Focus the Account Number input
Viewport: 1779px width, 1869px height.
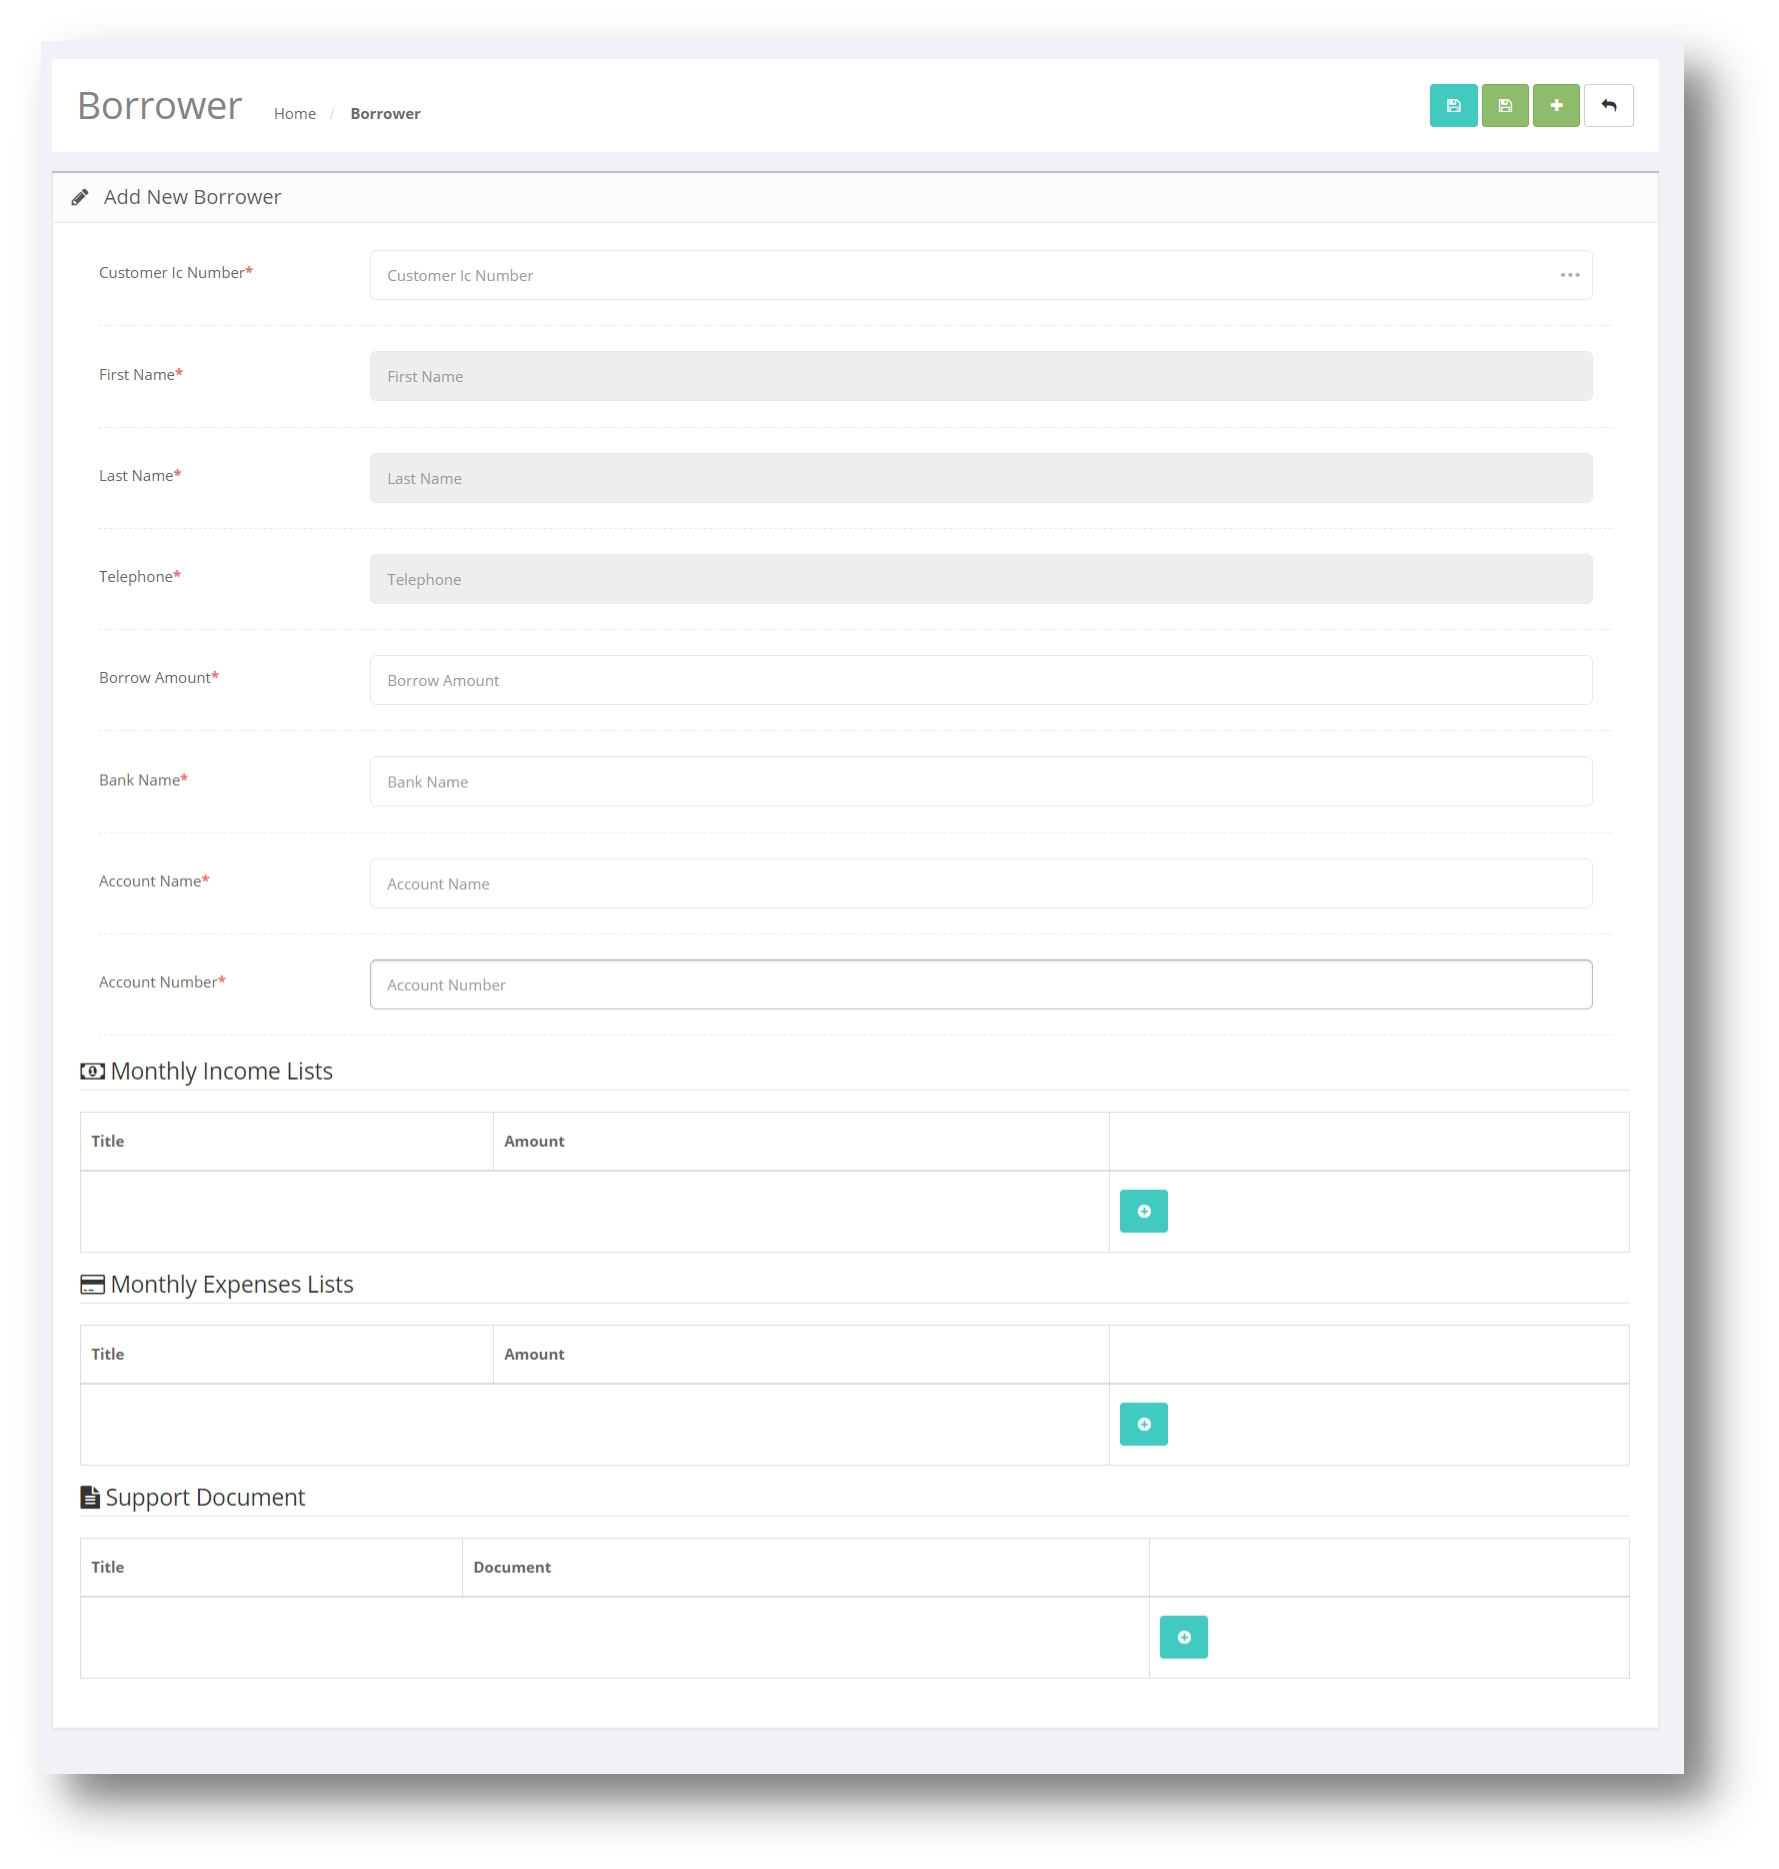981,985
